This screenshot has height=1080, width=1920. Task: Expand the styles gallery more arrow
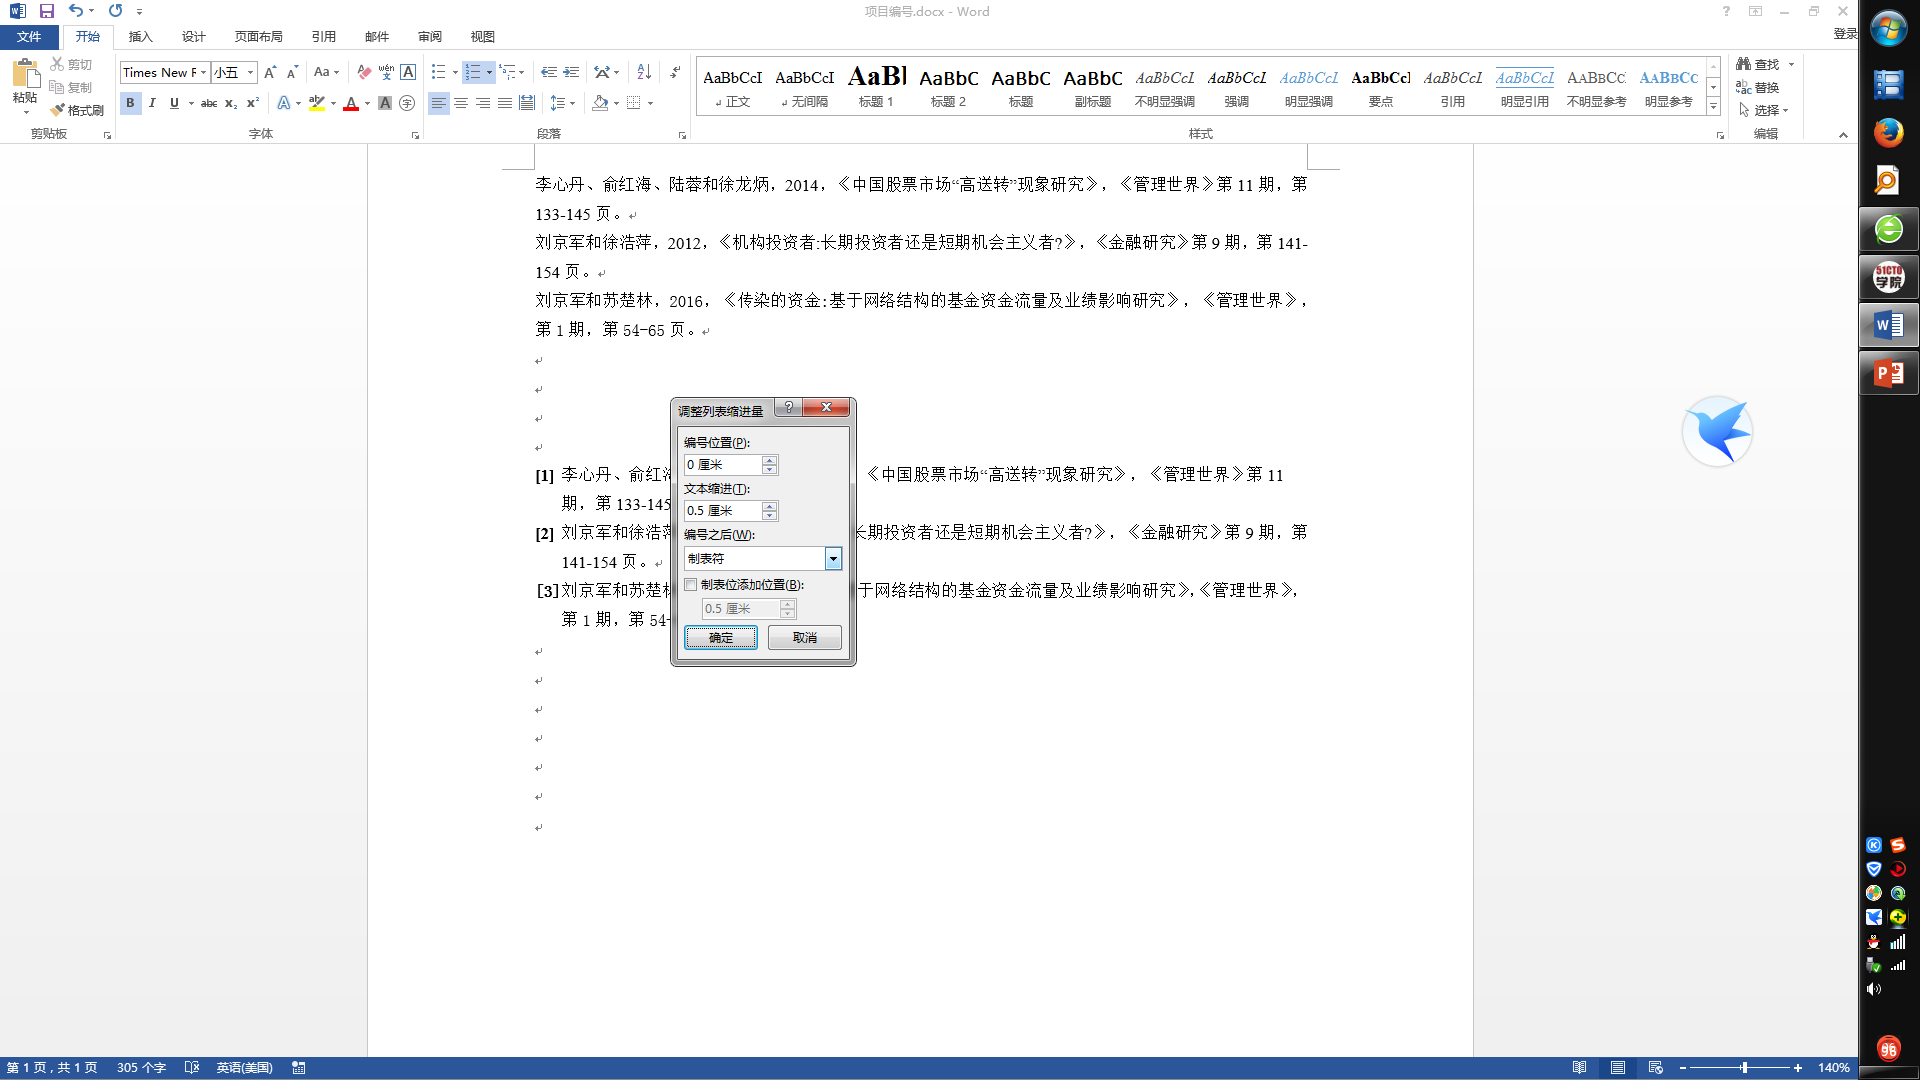click(x=1713, y=106)
